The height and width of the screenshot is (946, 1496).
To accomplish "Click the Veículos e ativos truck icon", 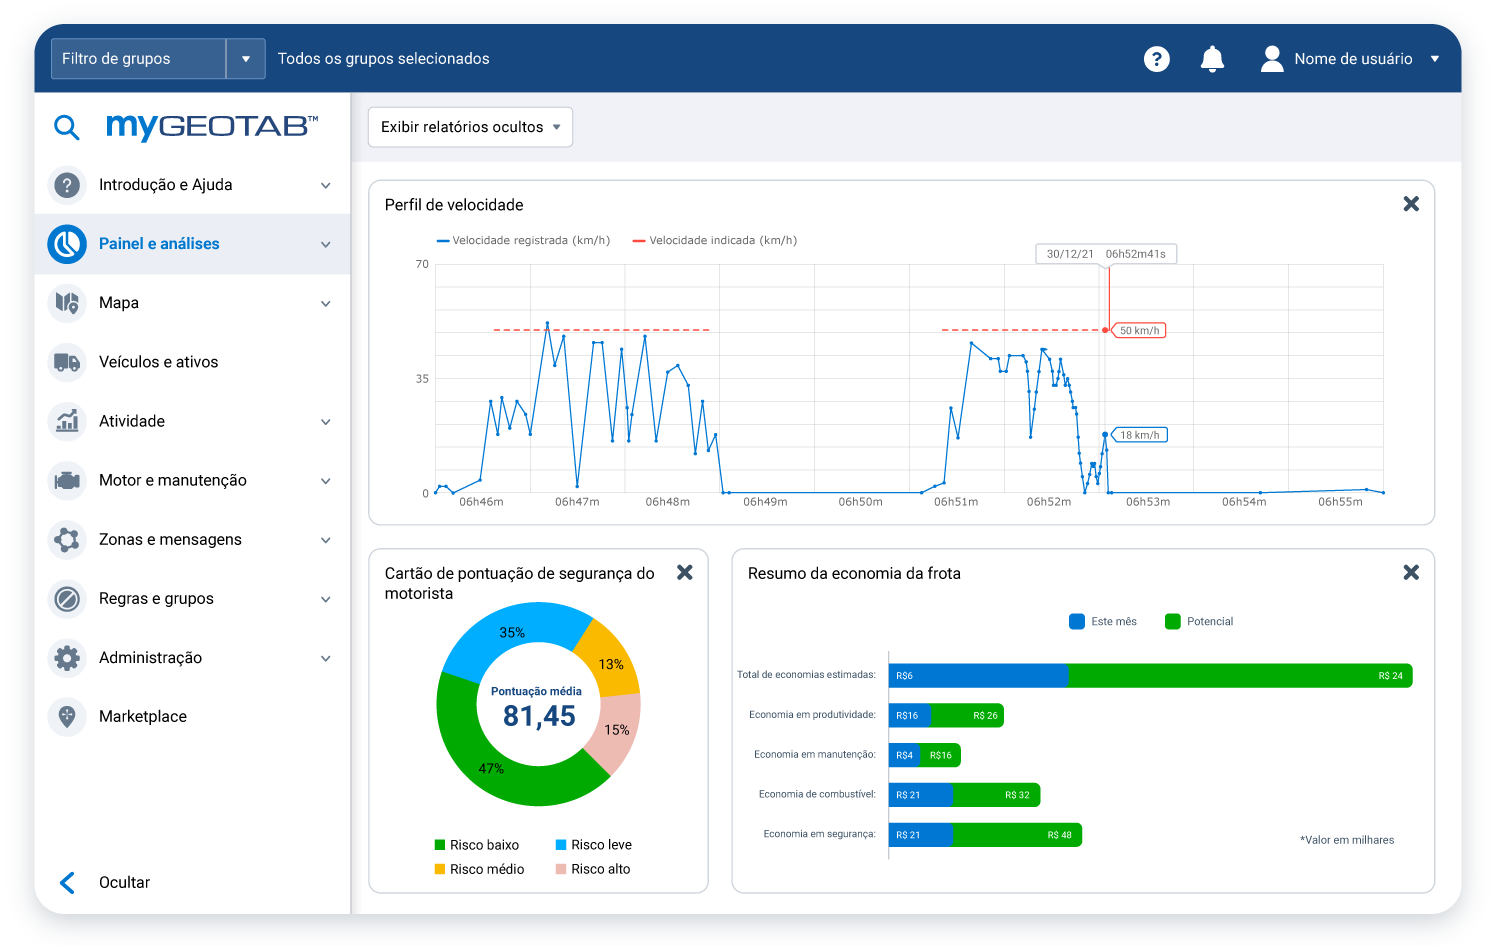I will pos(67,362).
